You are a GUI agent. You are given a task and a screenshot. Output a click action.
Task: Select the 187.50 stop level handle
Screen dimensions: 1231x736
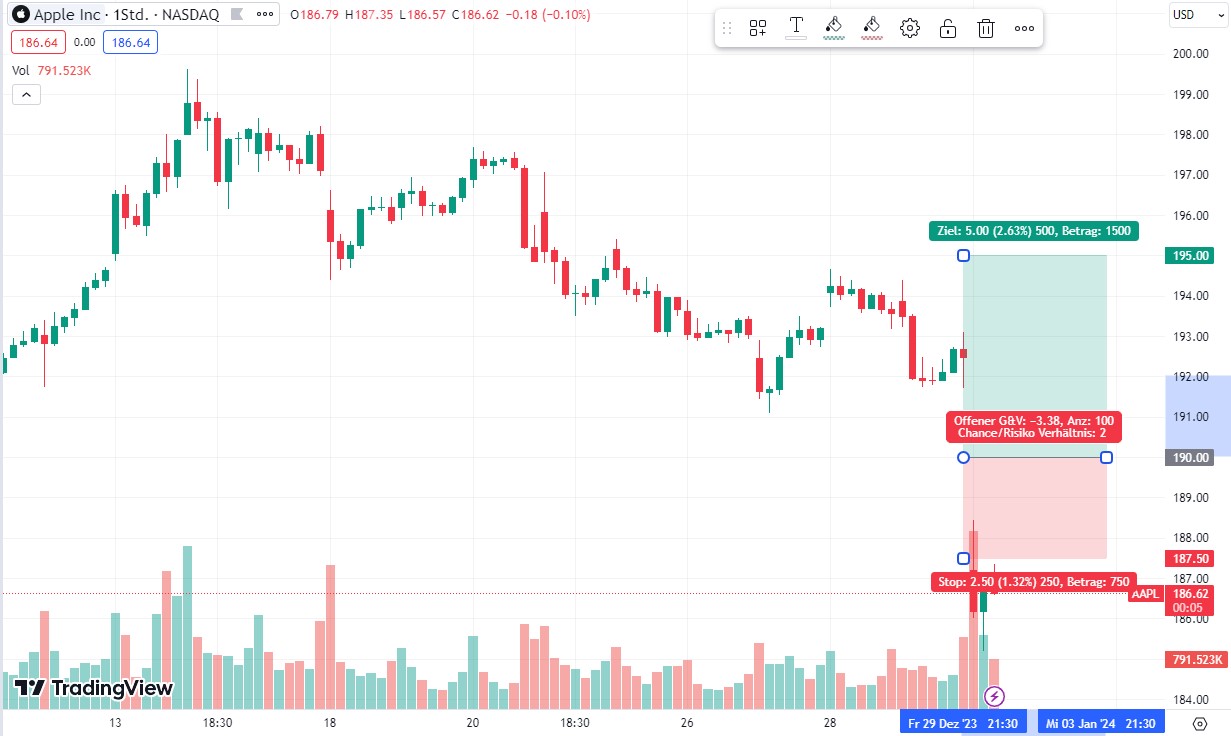964,558
